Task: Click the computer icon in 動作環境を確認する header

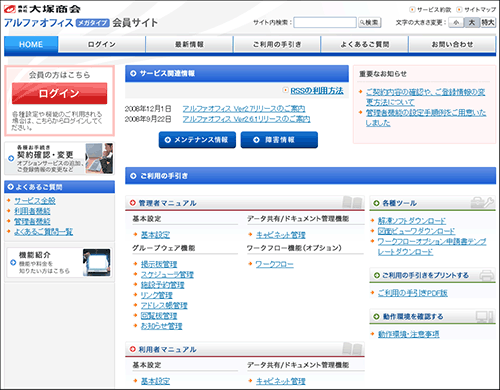Action: click(x=484, y=316)
